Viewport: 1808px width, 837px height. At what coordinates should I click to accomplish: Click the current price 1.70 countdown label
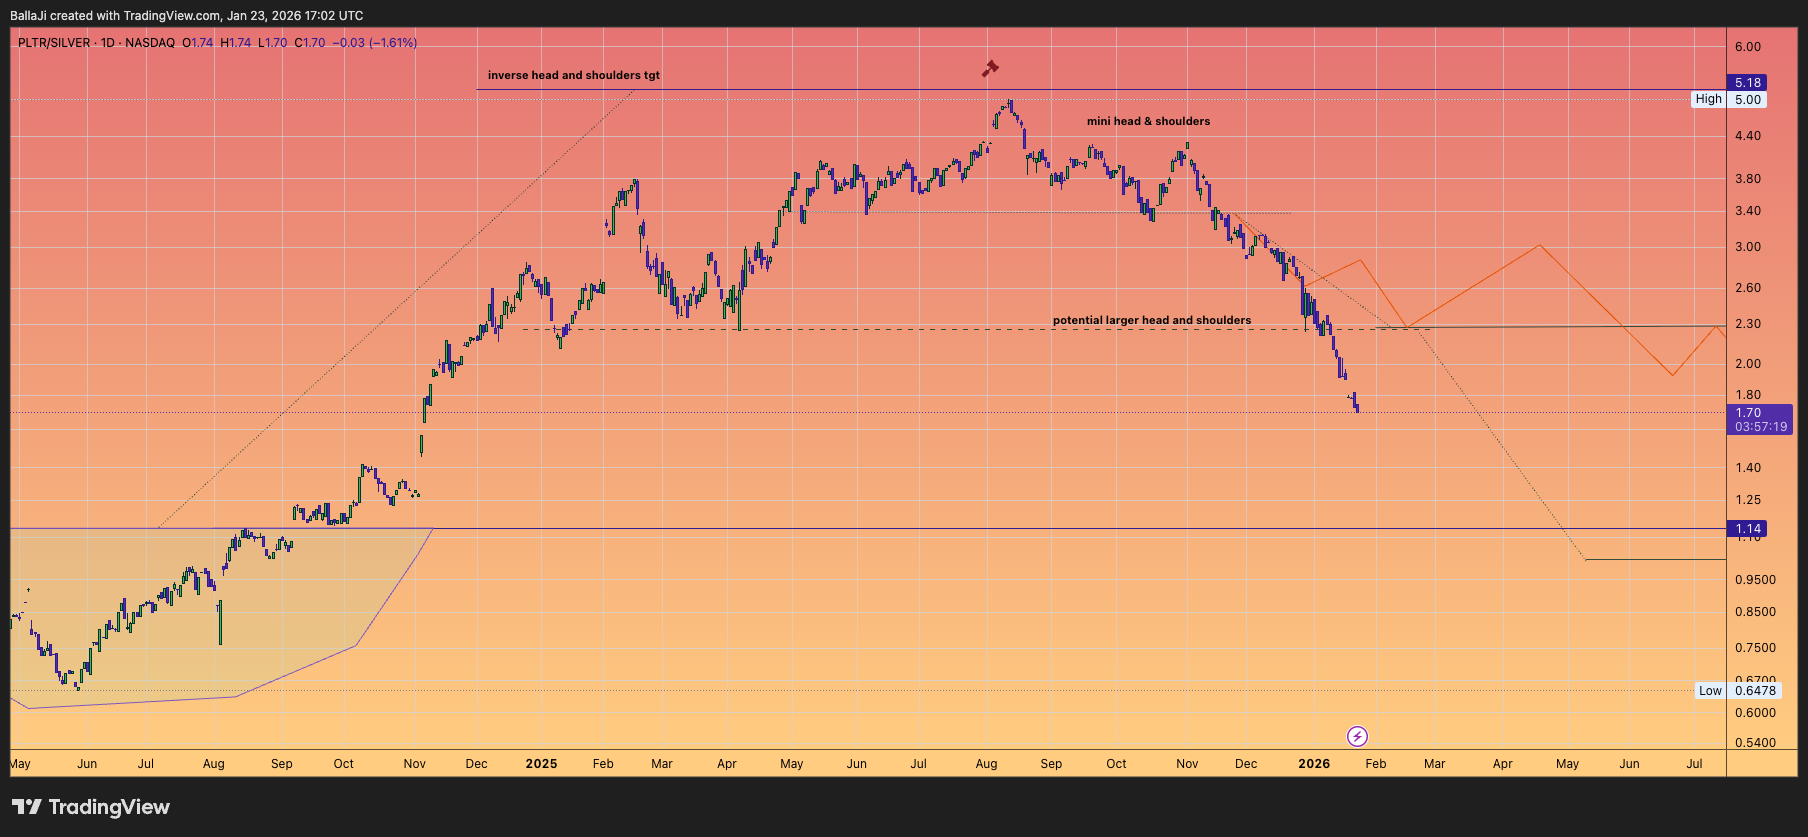(x=1760, y=419)
